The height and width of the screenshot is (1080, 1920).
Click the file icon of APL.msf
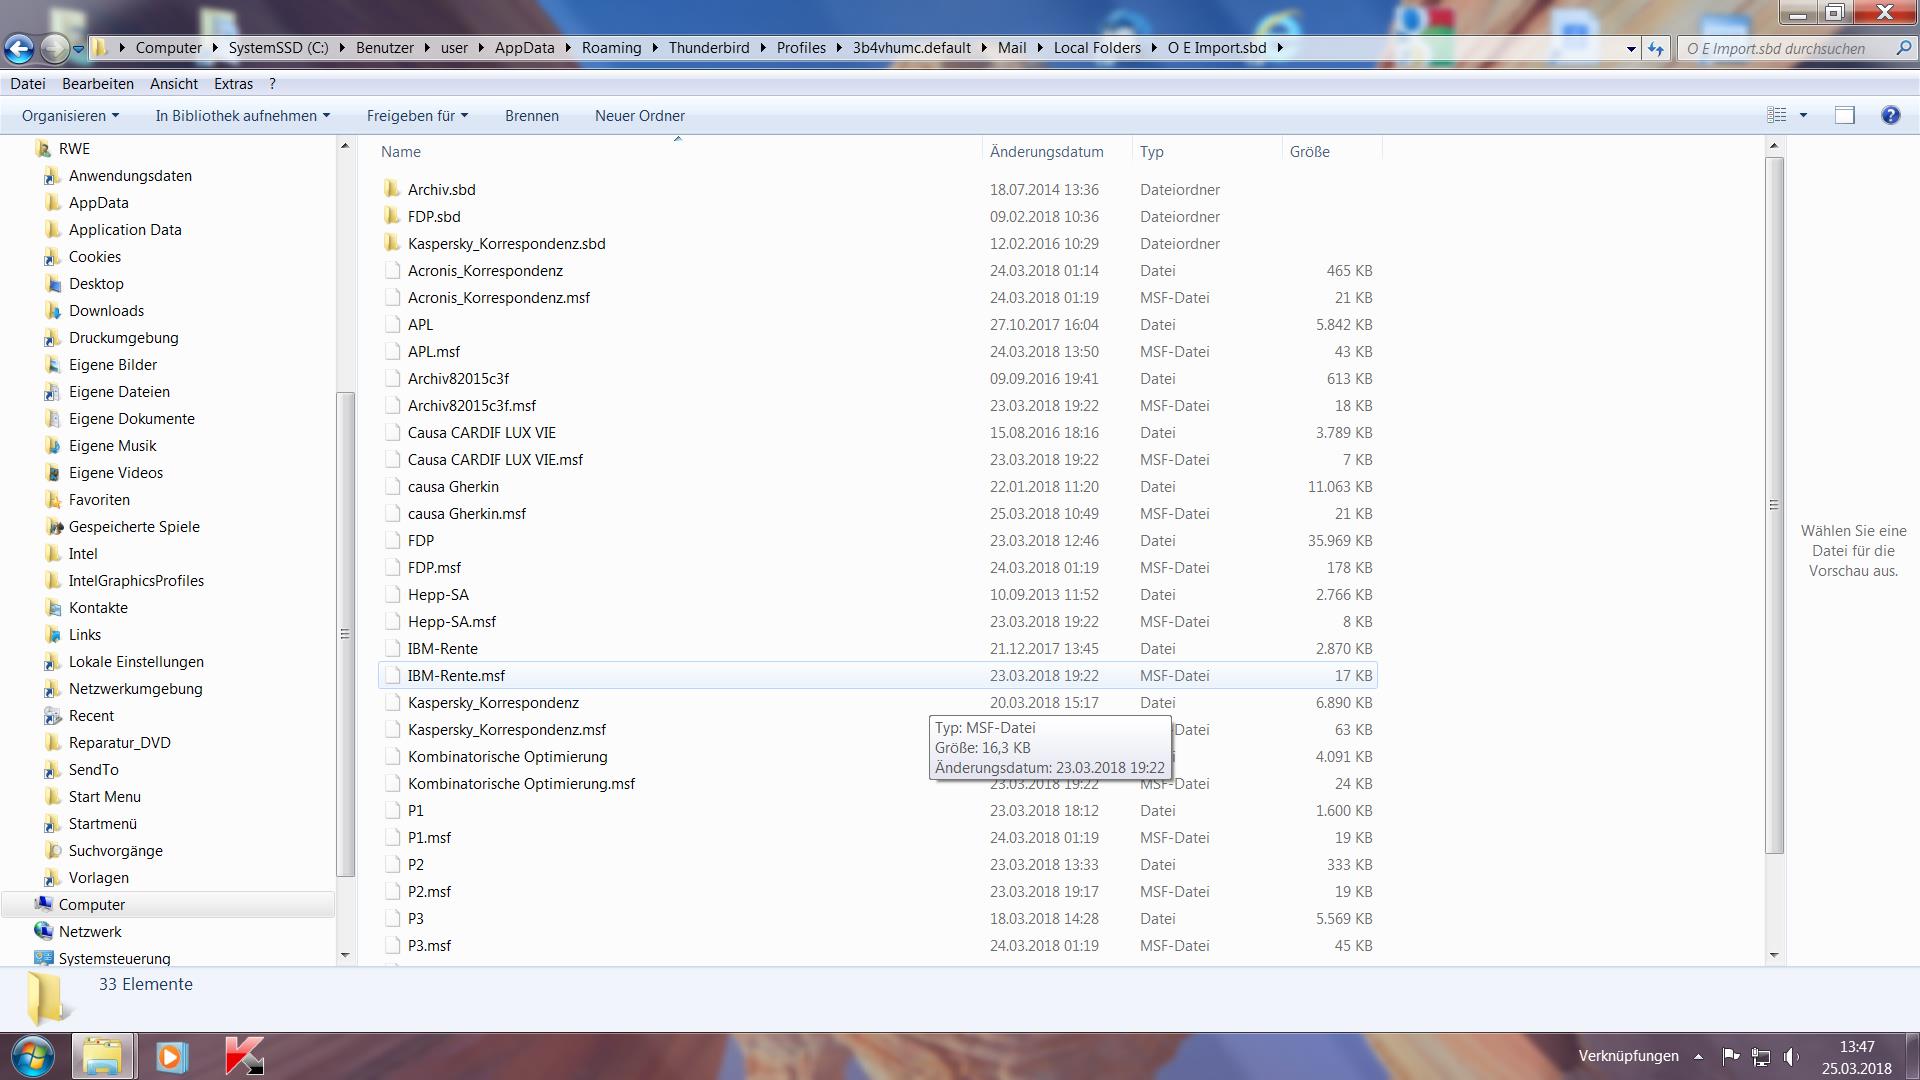(x=392, y=351)
